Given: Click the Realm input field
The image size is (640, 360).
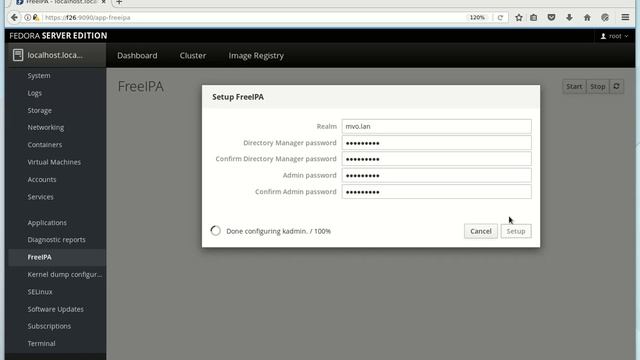Looking at the screenshot, I should pyautogui.click(x=436, y=126).
